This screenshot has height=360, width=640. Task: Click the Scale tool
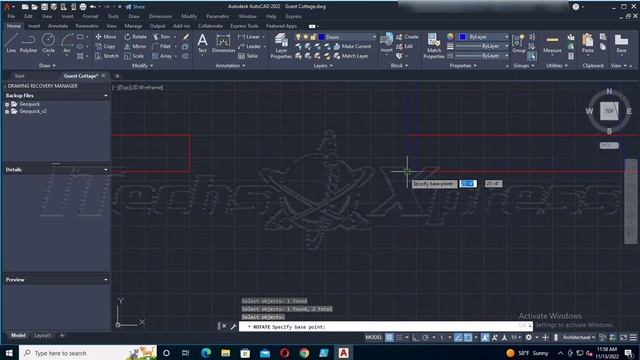134,56
